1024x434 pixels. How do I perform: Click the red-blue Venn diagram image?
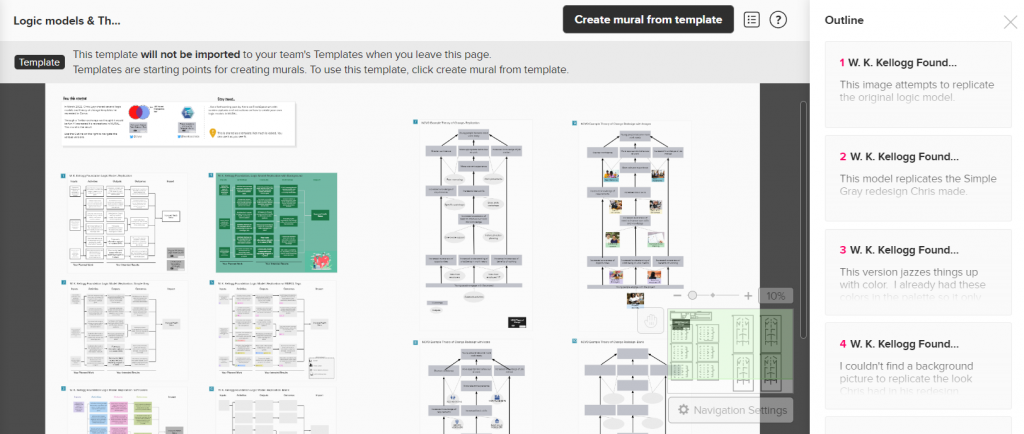pos(139,112)
